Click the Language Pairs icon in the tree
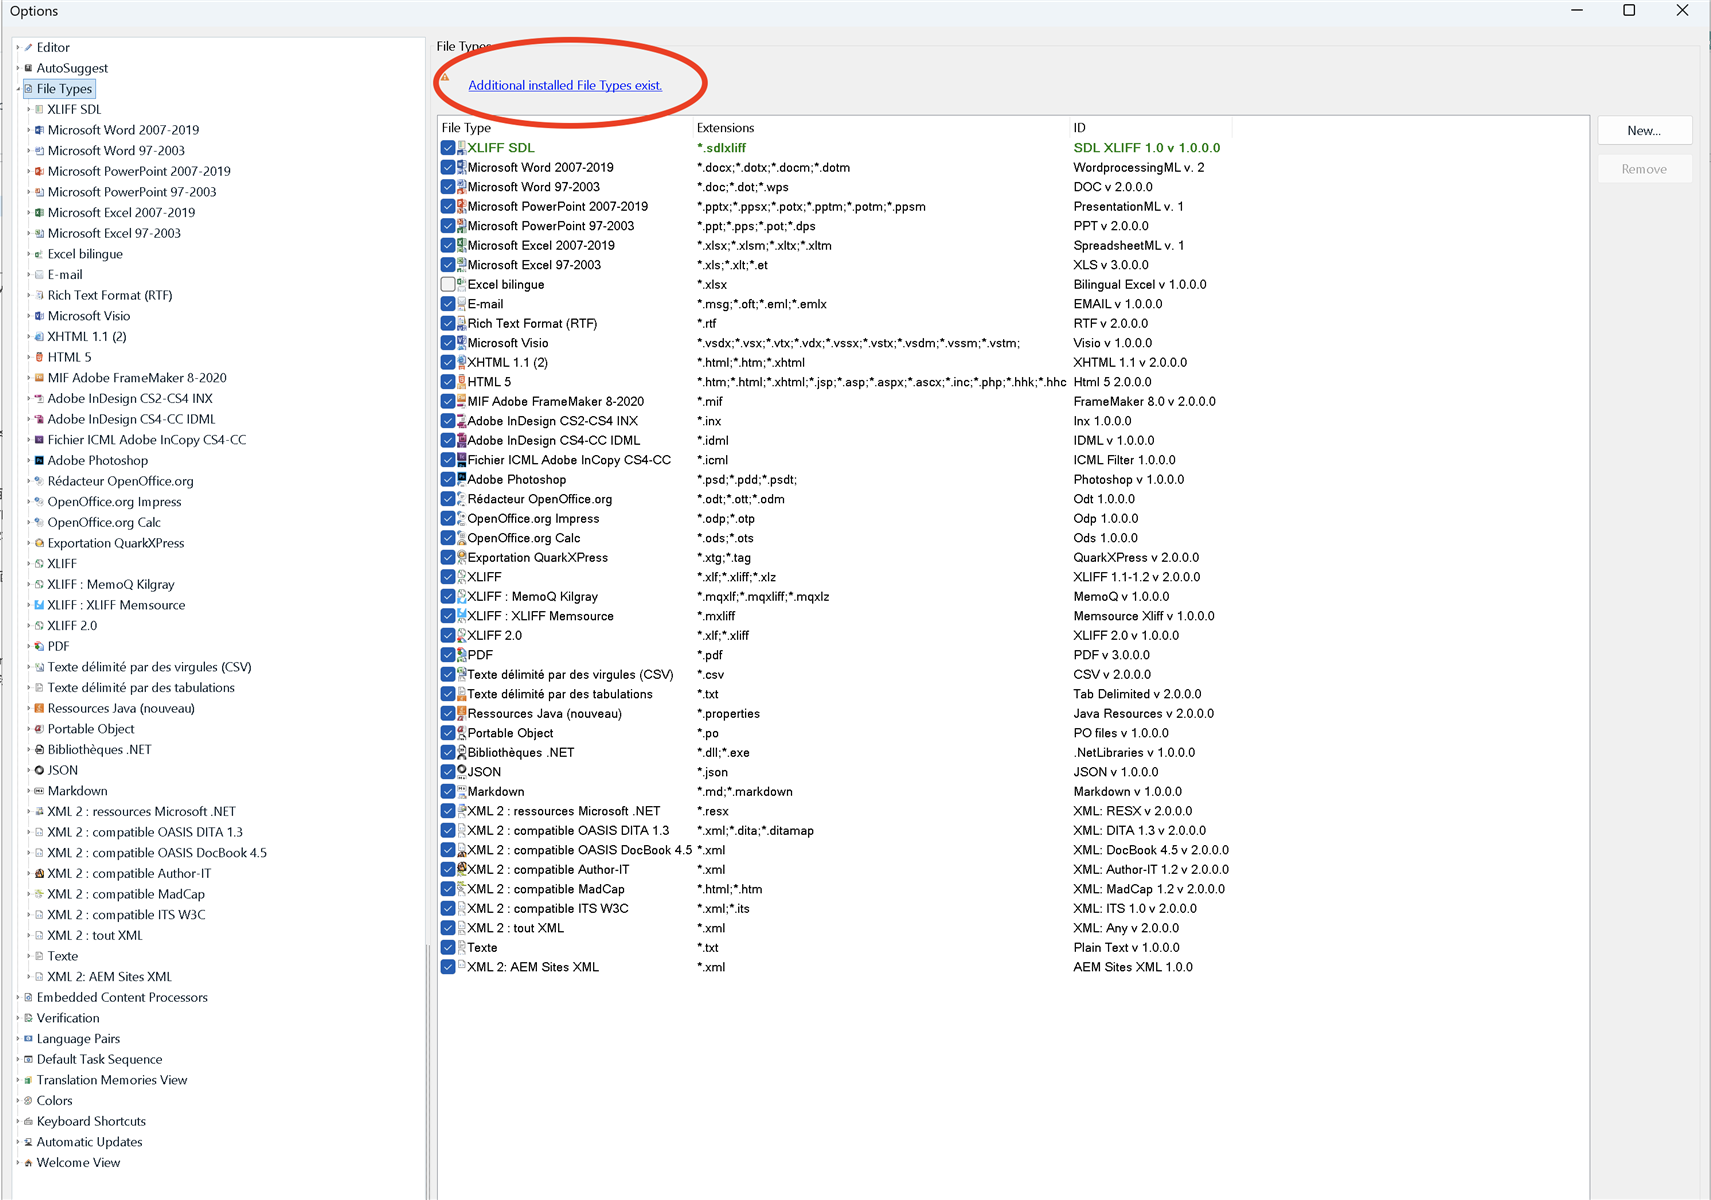The height and width of the screenshot is (1200, 1711). [x=29, y=1038]
